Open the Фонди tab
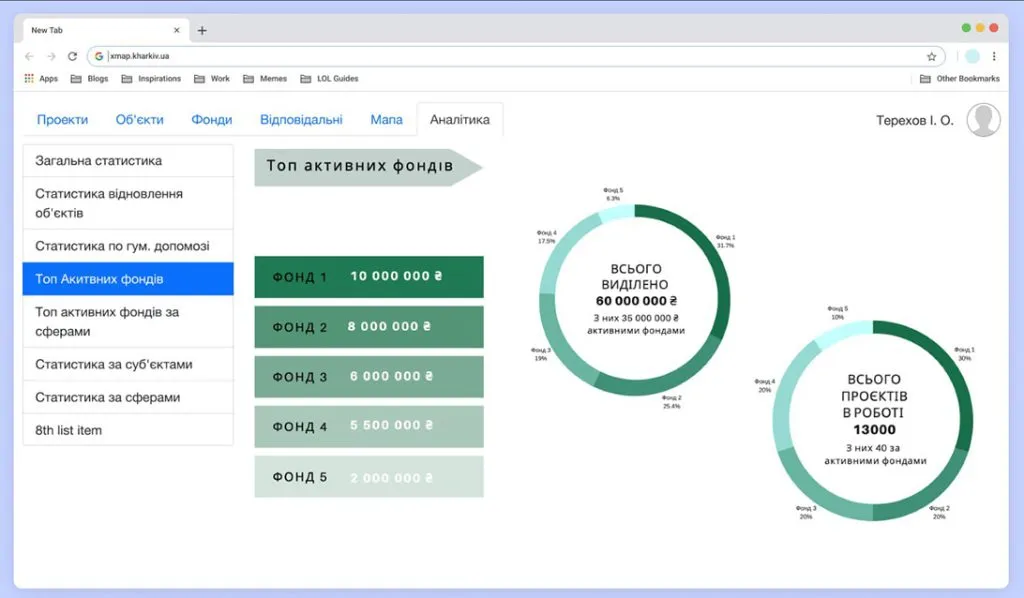Screen dimensions: 1024x598 (212, 120)
